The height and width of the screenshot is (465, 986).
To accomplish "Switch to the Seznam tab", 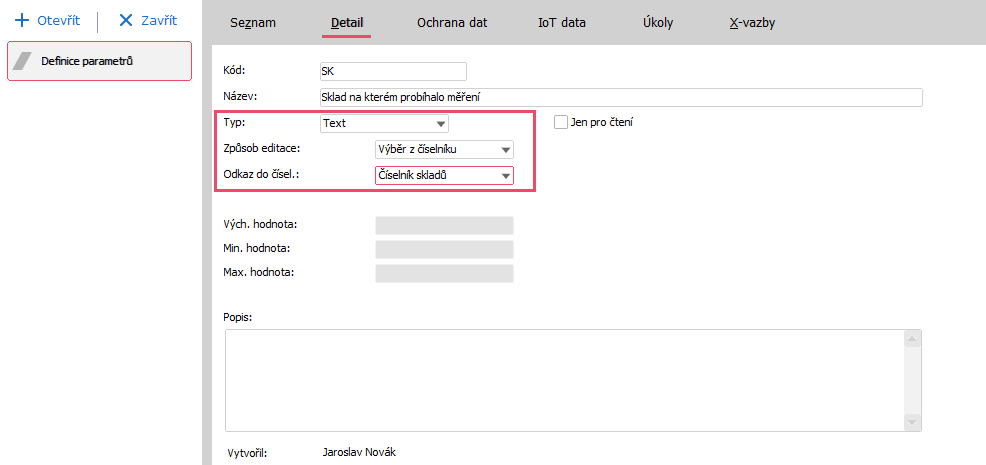I will click(x=252, y=22).
